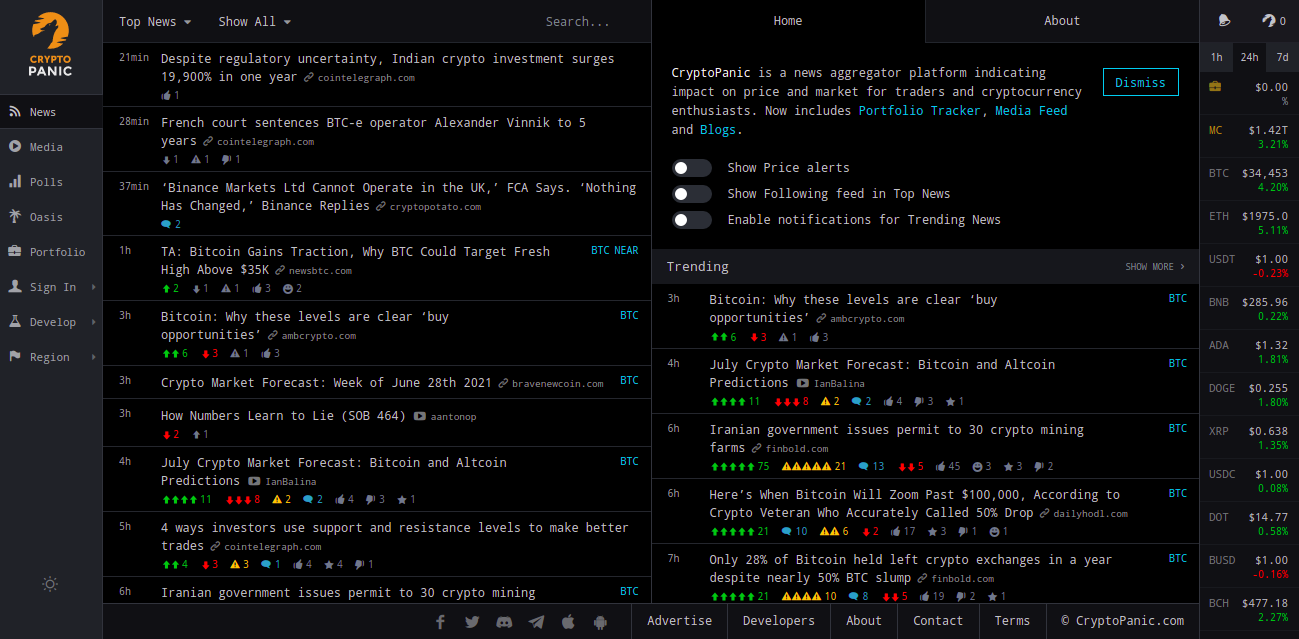
Task: Click the © CryptoPanic.com footer link
Action: 1123,621
